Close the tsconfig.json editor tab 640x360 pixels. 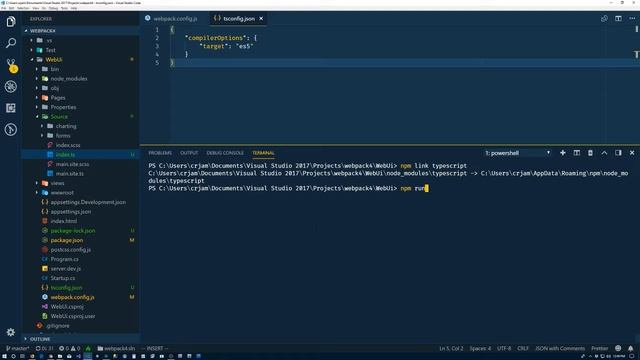pos(261,18)
